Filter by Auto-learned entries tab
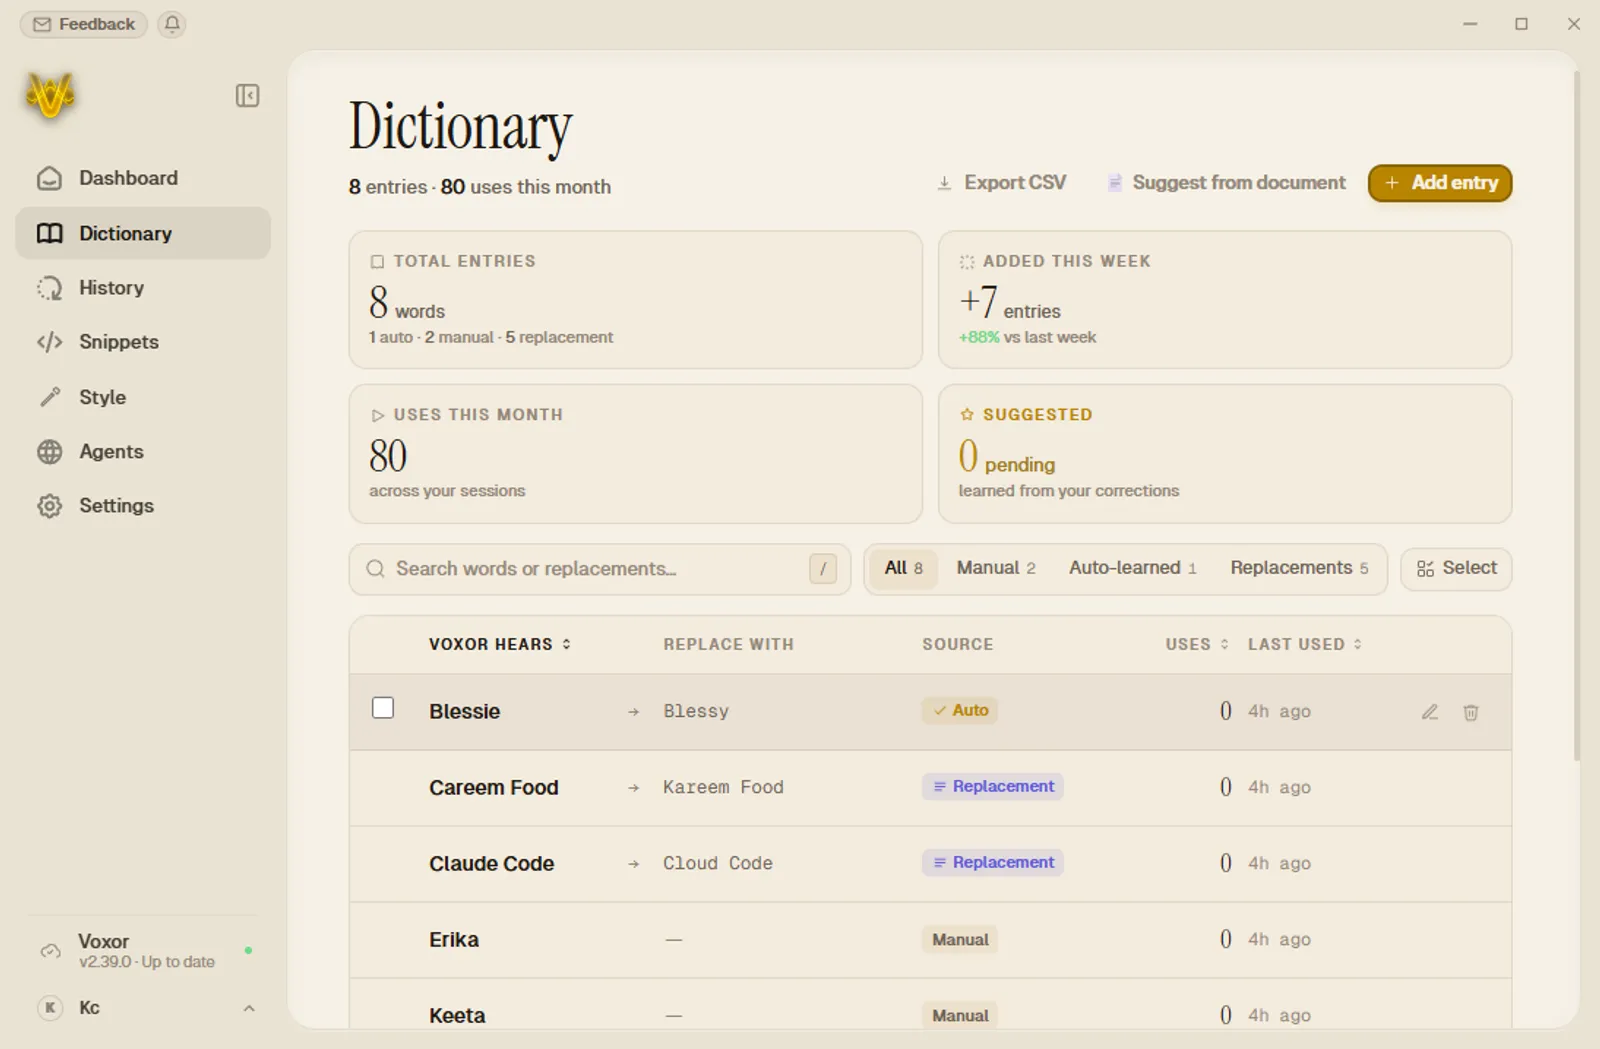Viewport: 1600px width, 1049px height. [x=1133, y=568]
